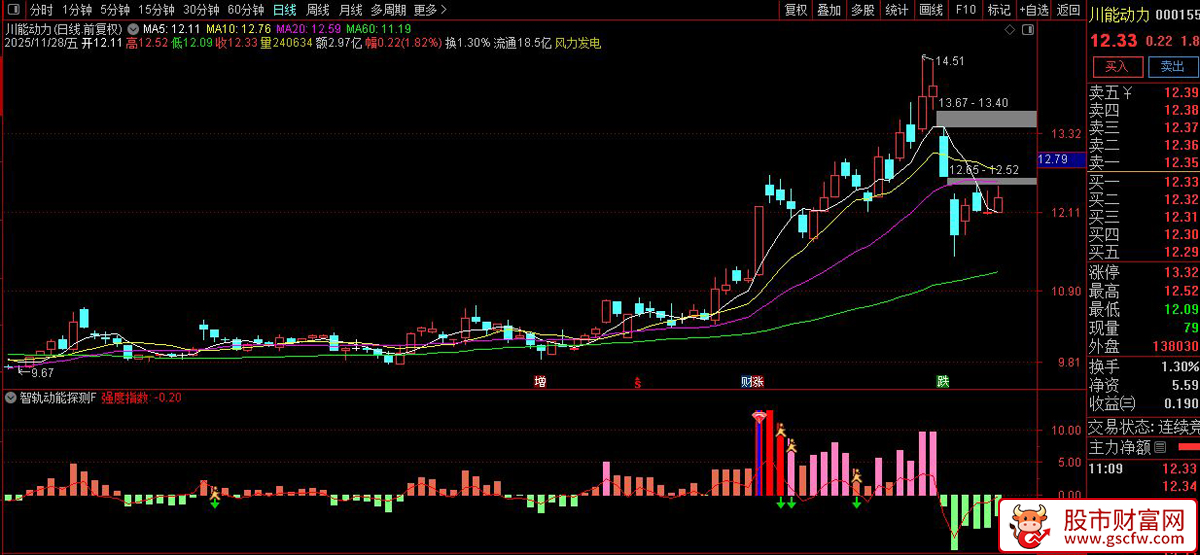Click the red $ dividend marker
This screenshot has width=1200, height=555.
coord(637,382)
